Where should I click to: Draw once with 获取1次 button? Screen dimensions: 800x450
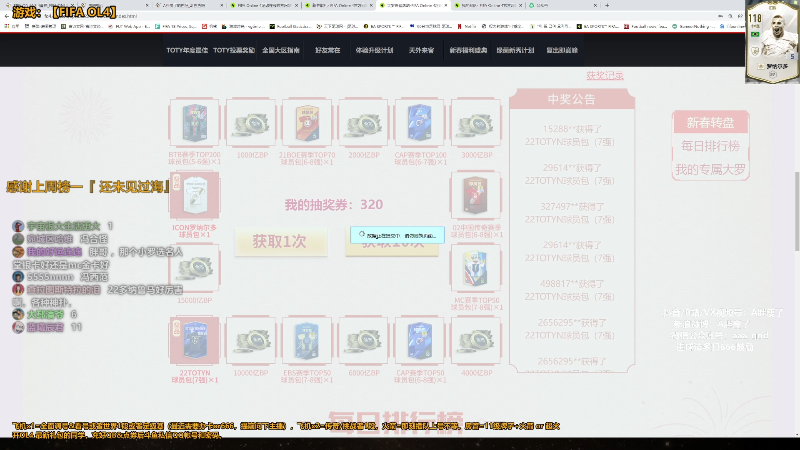(281, 241)
